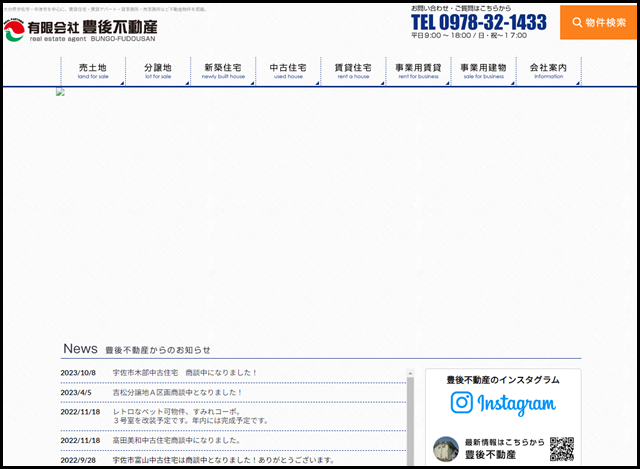Click the 2023/4/5 news date

76,392
